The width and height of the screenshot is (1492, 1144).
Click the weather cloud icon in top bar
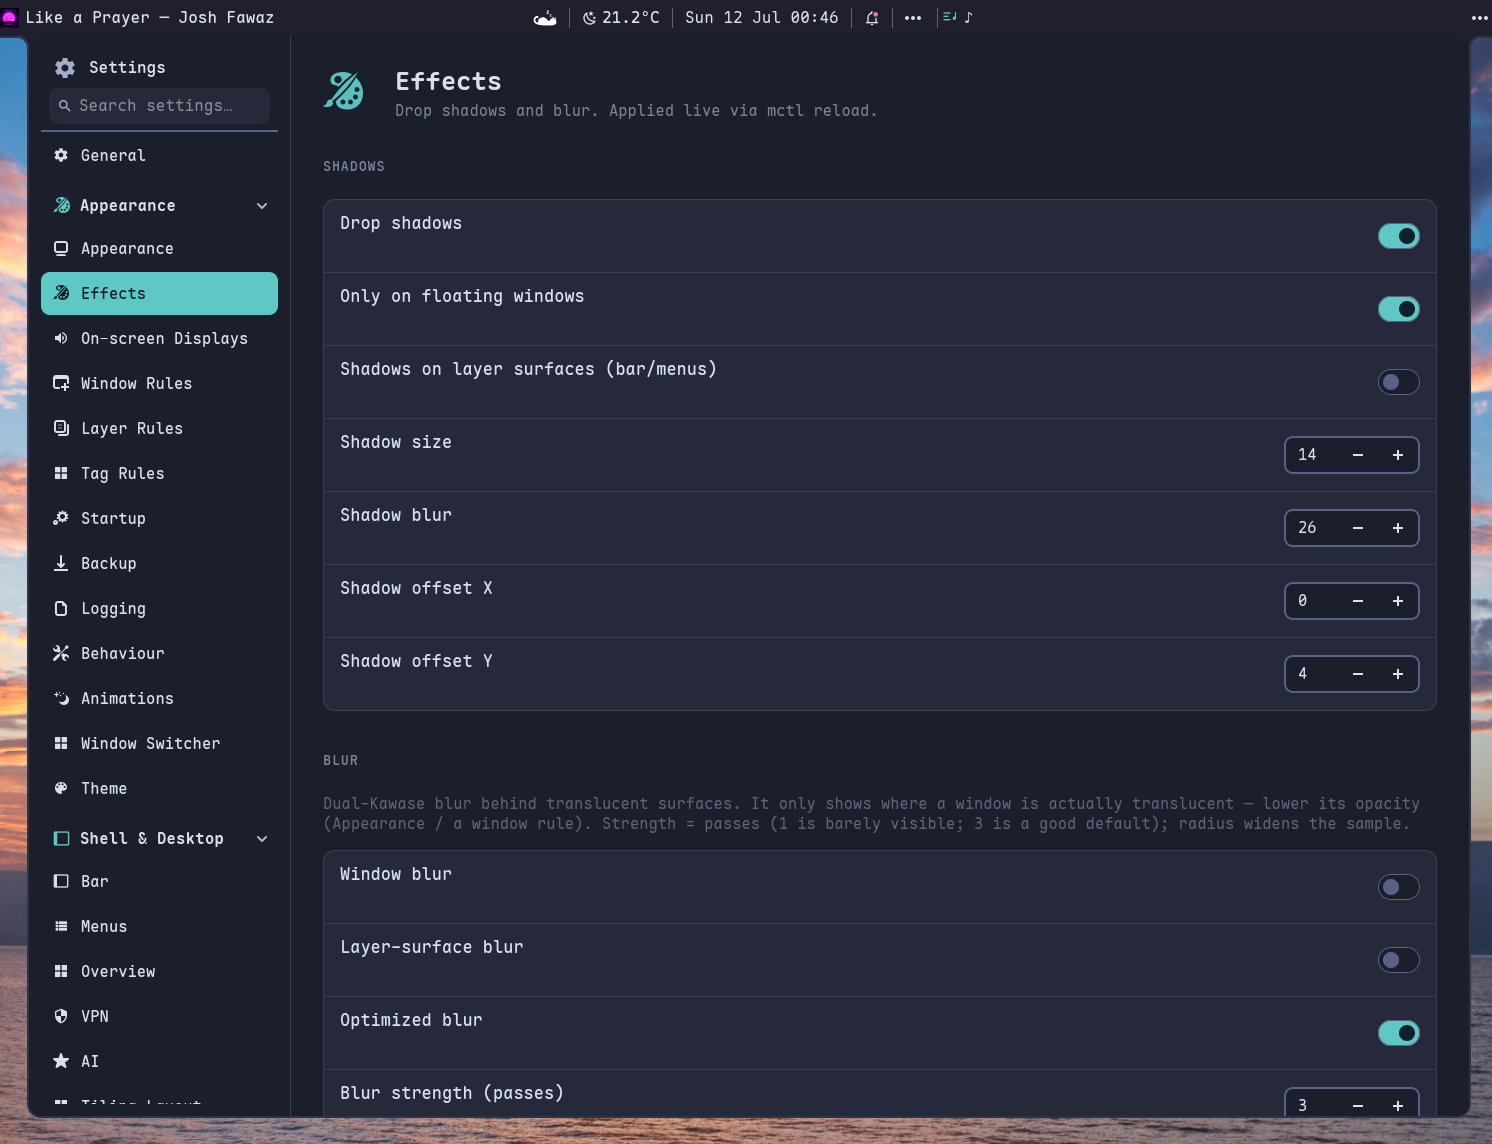[x=545, y=18]
